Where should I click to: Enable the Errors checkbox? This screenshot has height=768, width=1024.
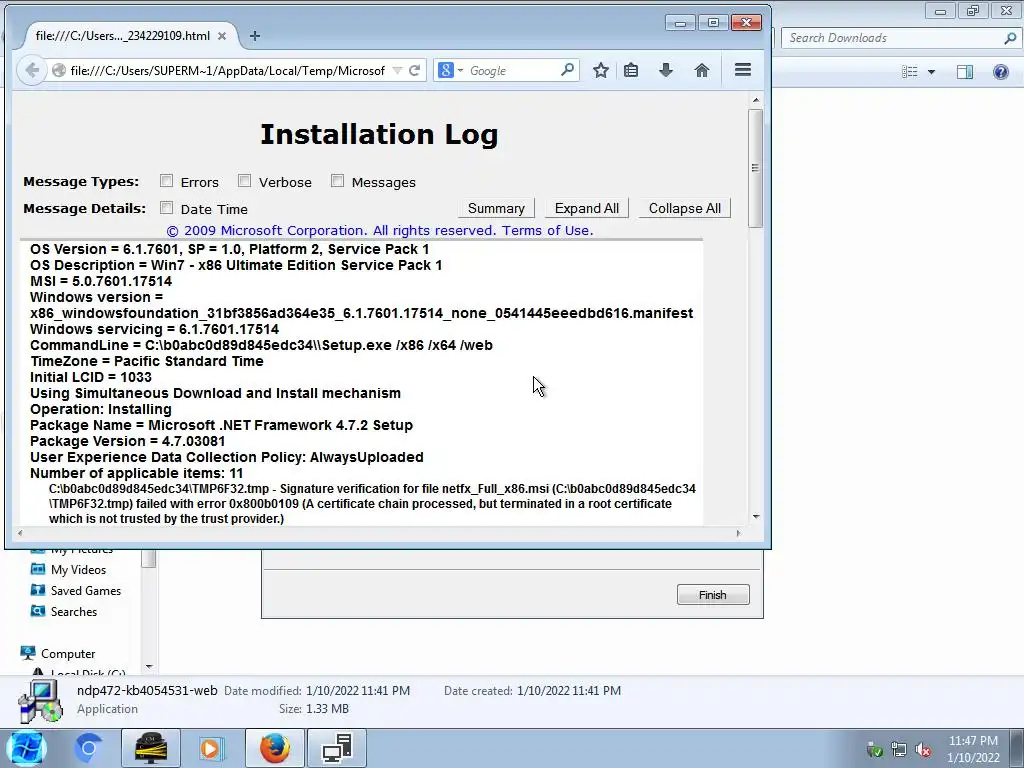pos(167,181)
